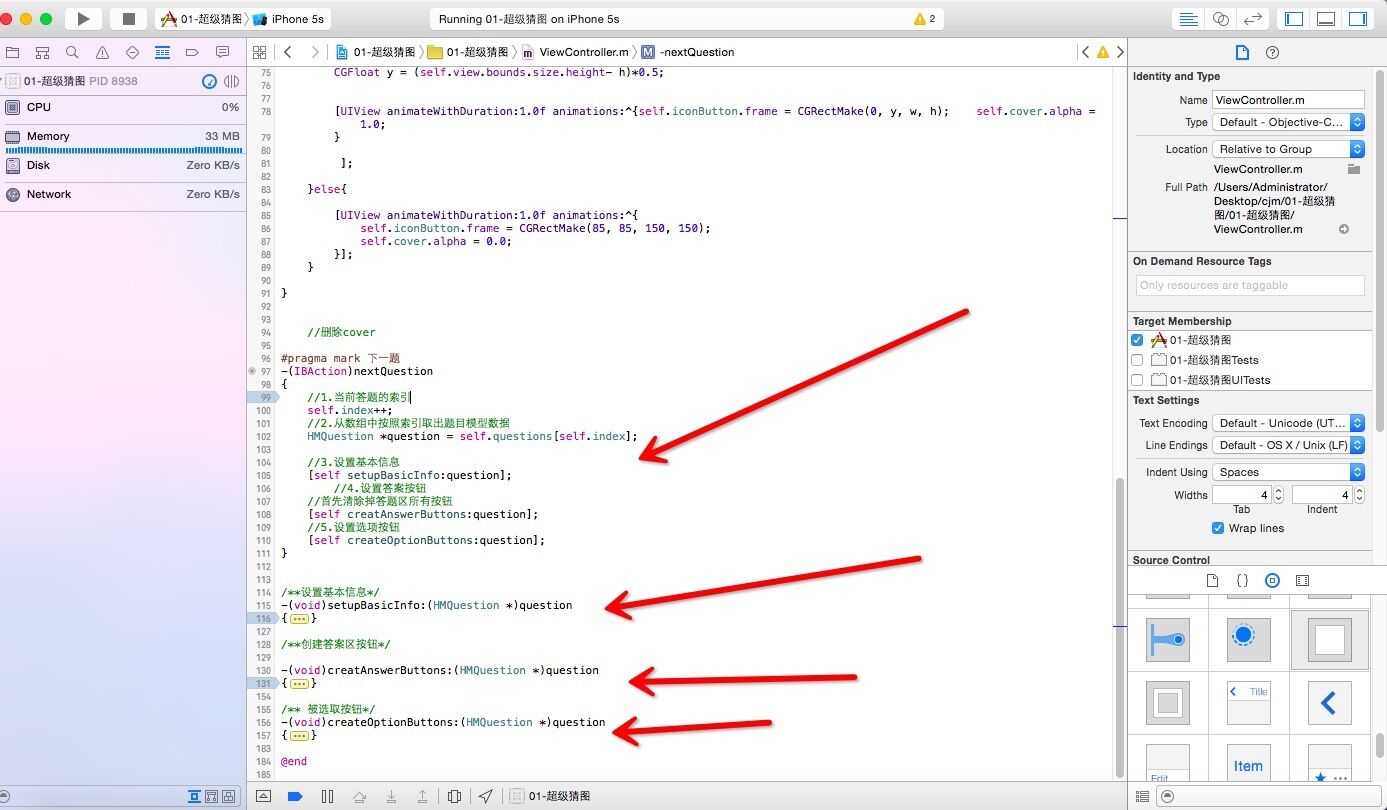
Task: Open the Type dropdown Default - Objective-C
Action: (x=1288, y=122)
